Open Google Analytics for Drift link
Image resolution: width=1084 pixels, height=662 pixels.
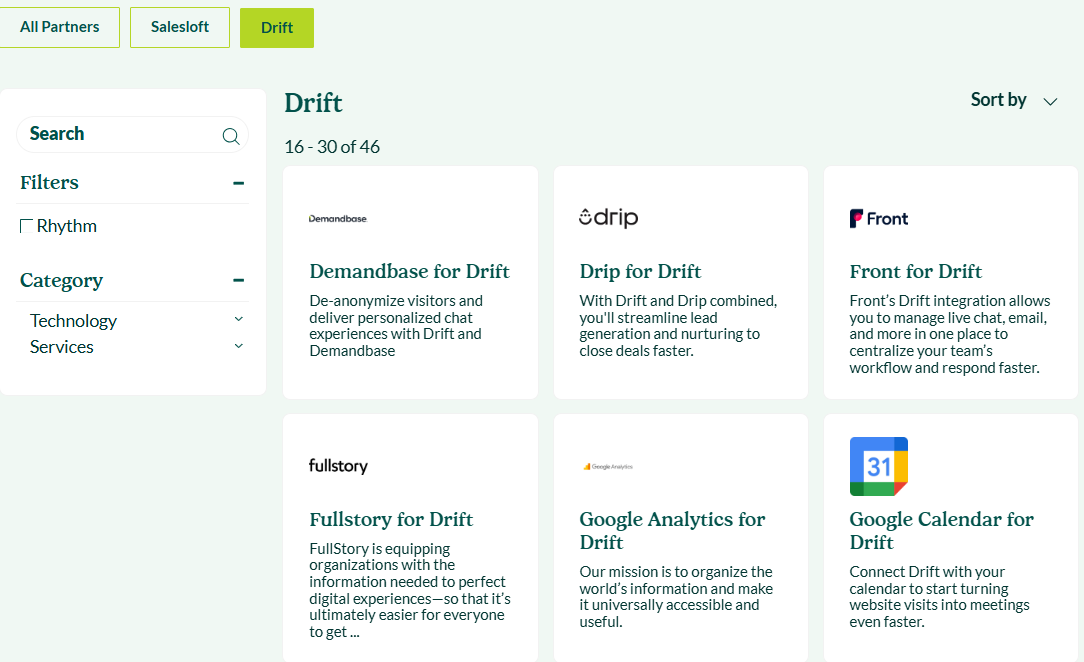coord(672,530)
